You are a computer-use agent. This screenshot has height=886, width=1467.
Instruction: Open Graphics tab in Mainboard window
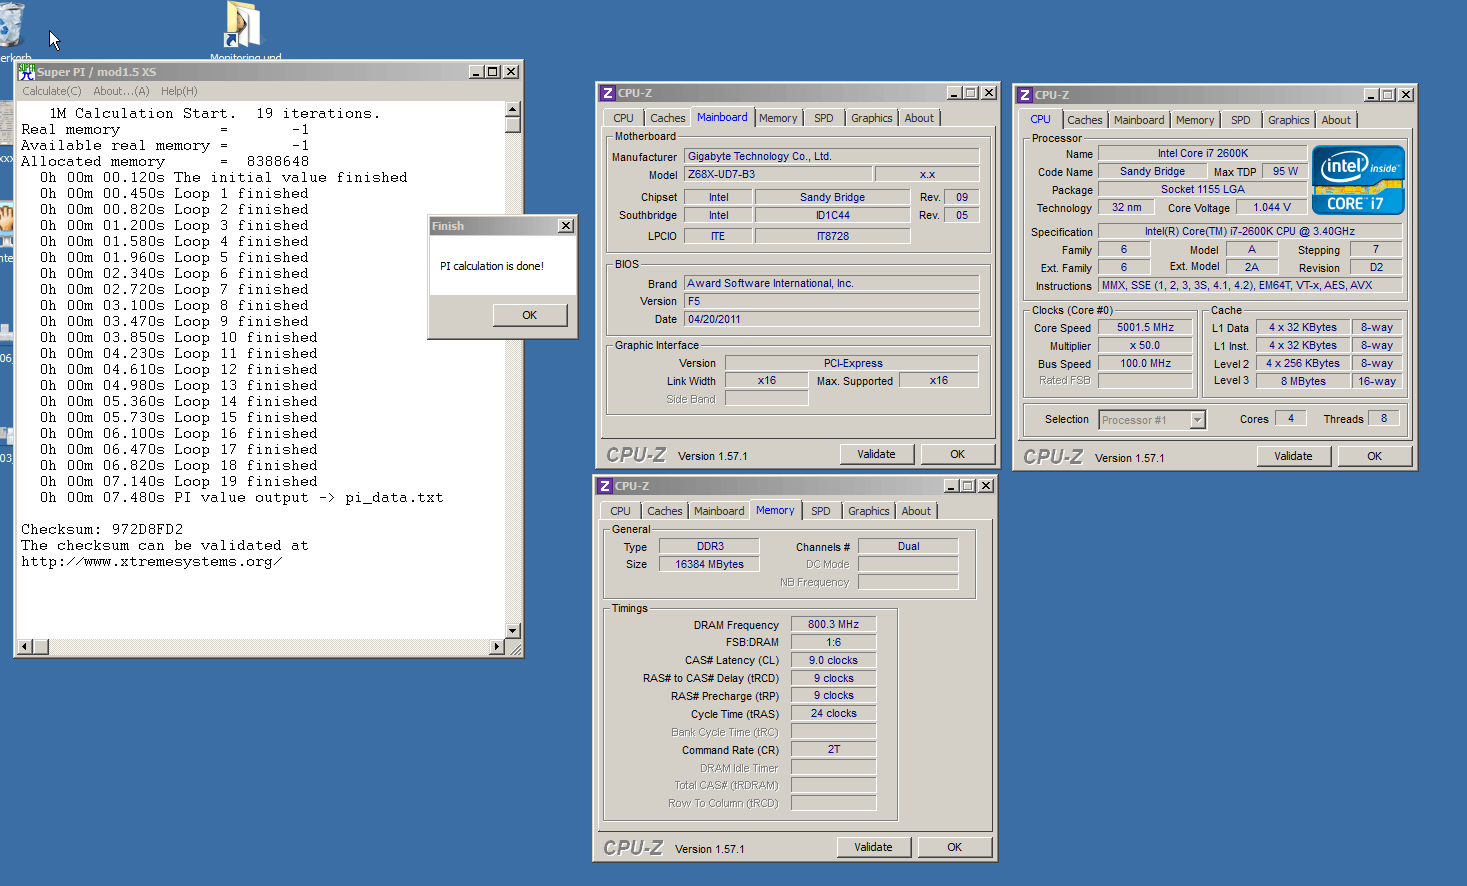(x=871, y=118)
